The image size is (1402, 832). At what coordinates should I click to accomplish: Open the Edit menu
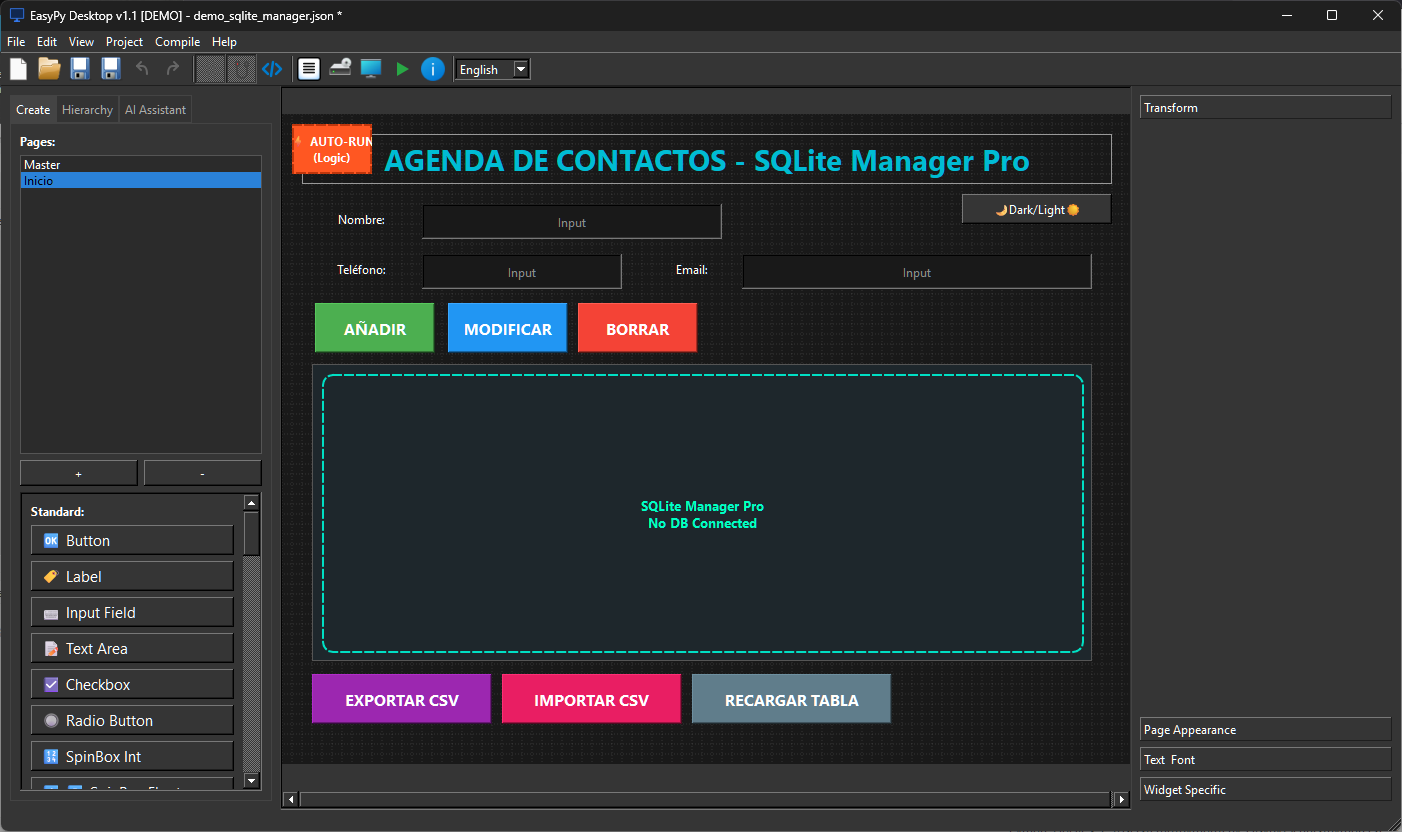tap(47, 42)
